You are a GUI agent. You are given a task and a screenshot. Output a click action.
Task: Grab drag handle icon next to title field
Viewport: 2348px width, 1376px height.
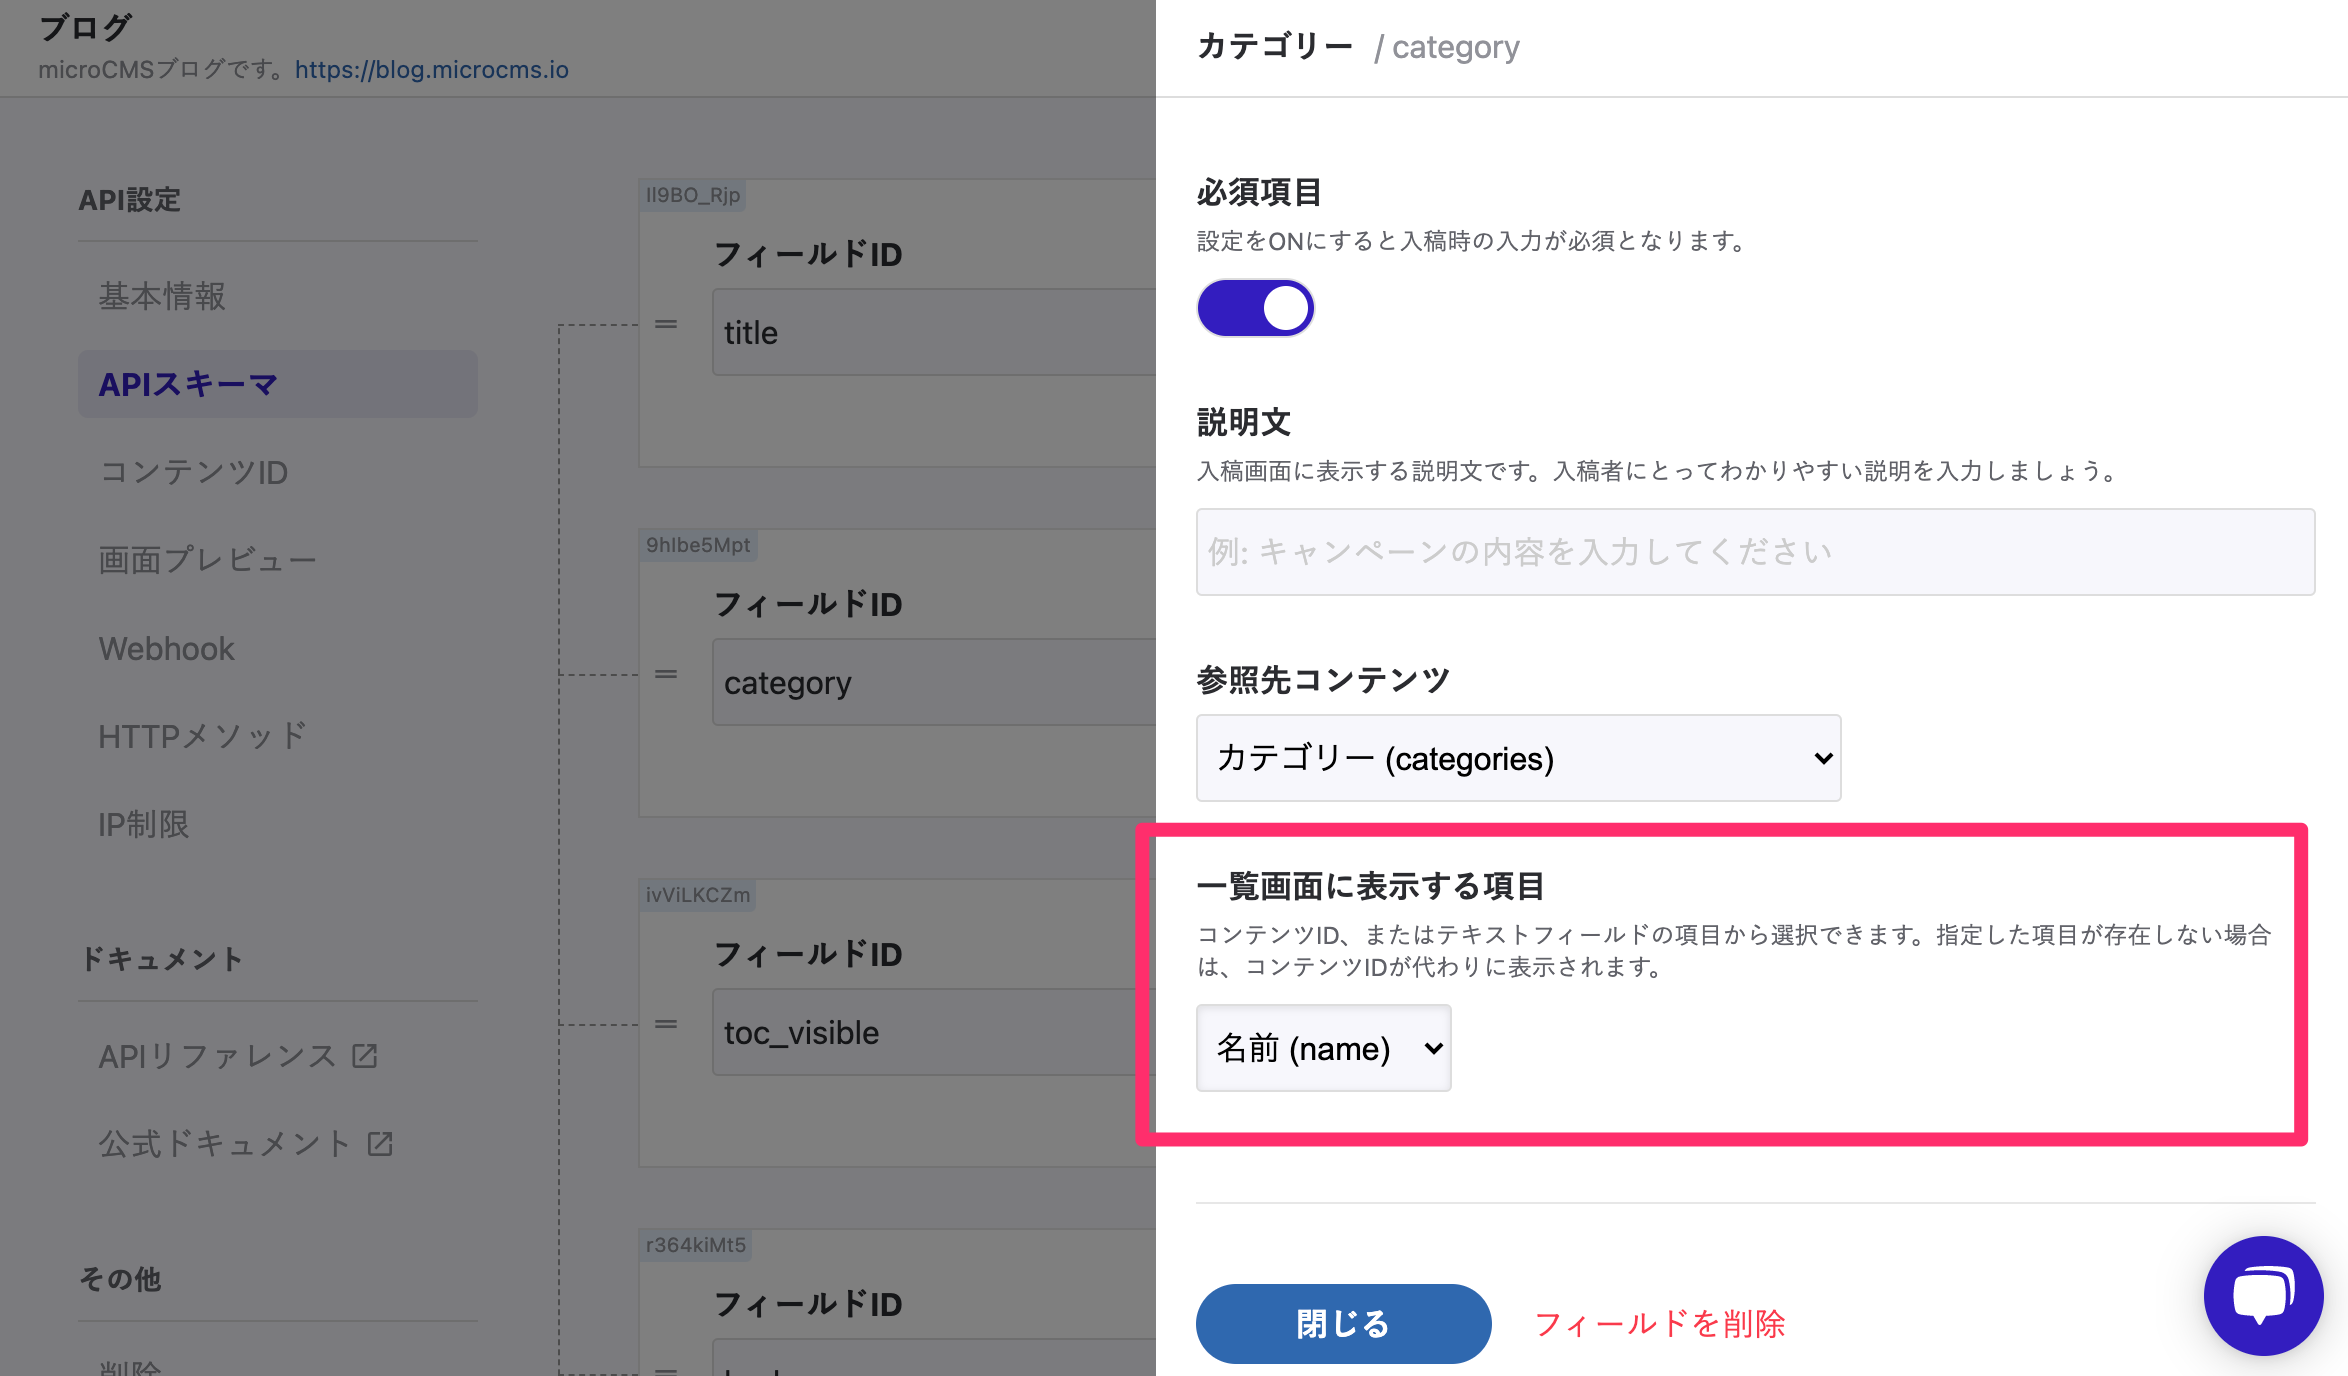click(666, 325)
